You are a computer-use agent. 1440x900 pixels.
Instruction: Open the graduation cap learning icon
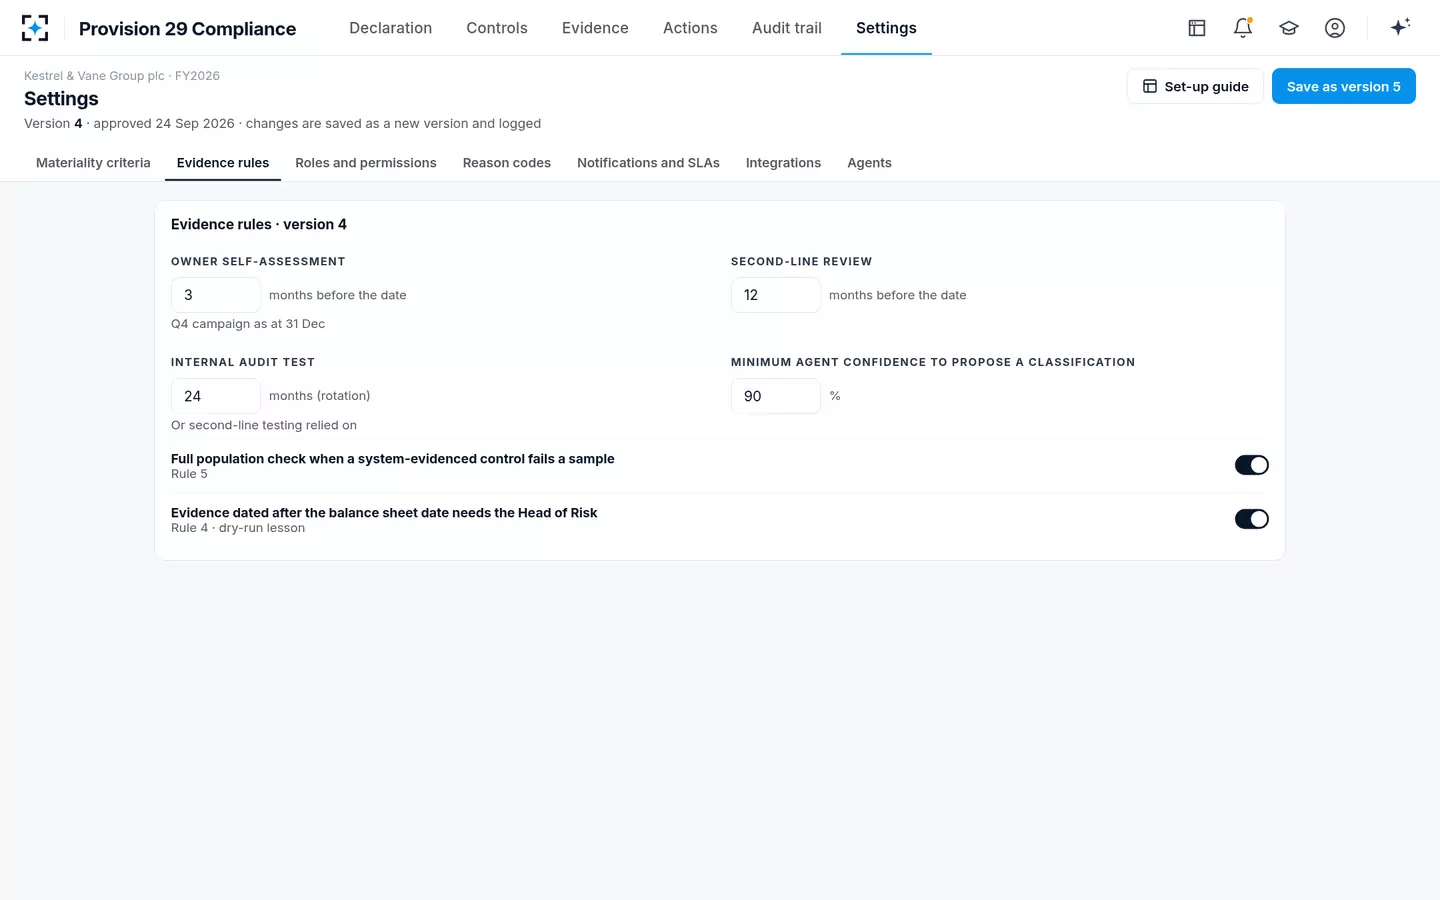tap(1289, 28)
